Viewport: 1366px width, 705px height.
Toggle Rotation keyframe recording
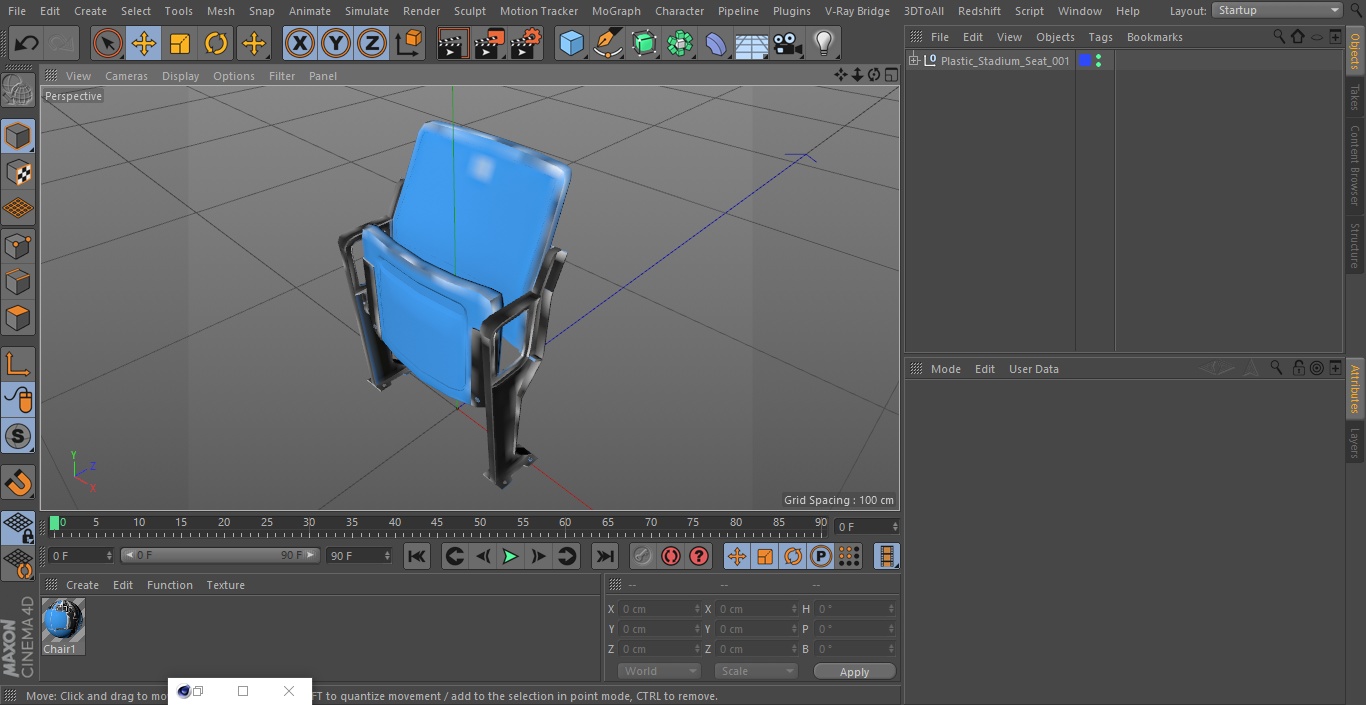click(793, 556)
